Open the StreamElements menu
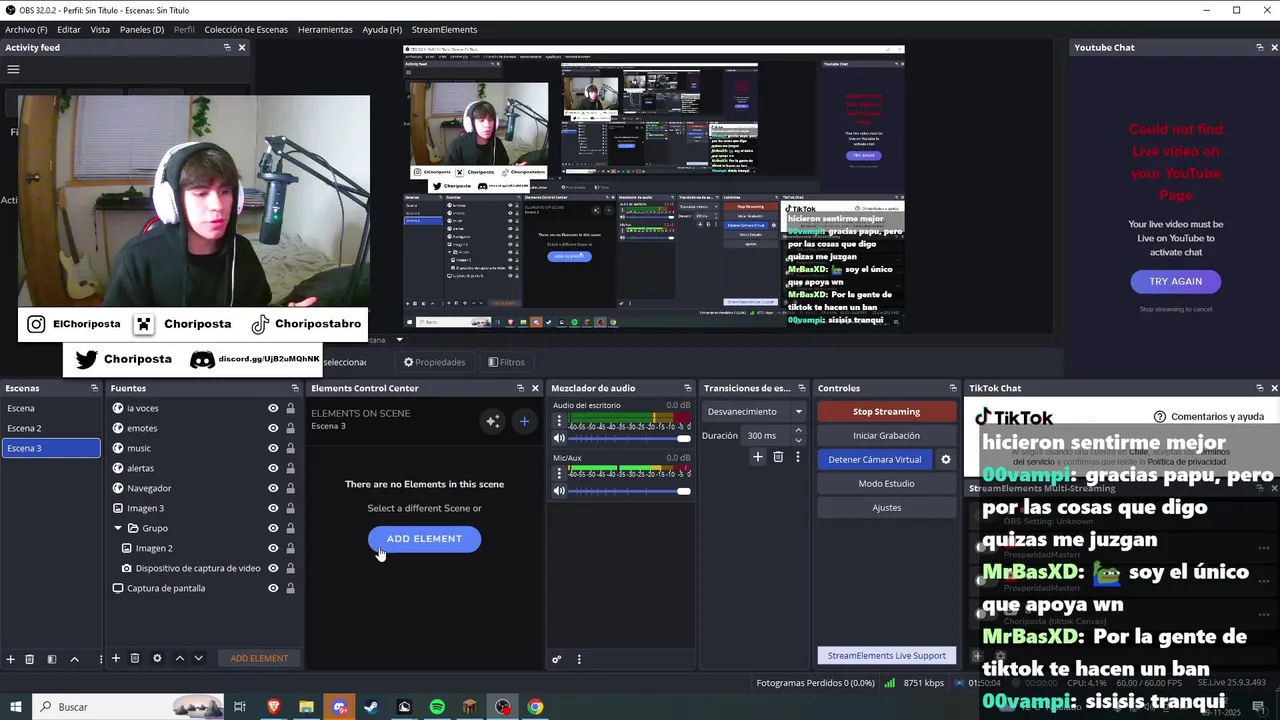Viewport: 1280px width, 720px height. [444, 29]
